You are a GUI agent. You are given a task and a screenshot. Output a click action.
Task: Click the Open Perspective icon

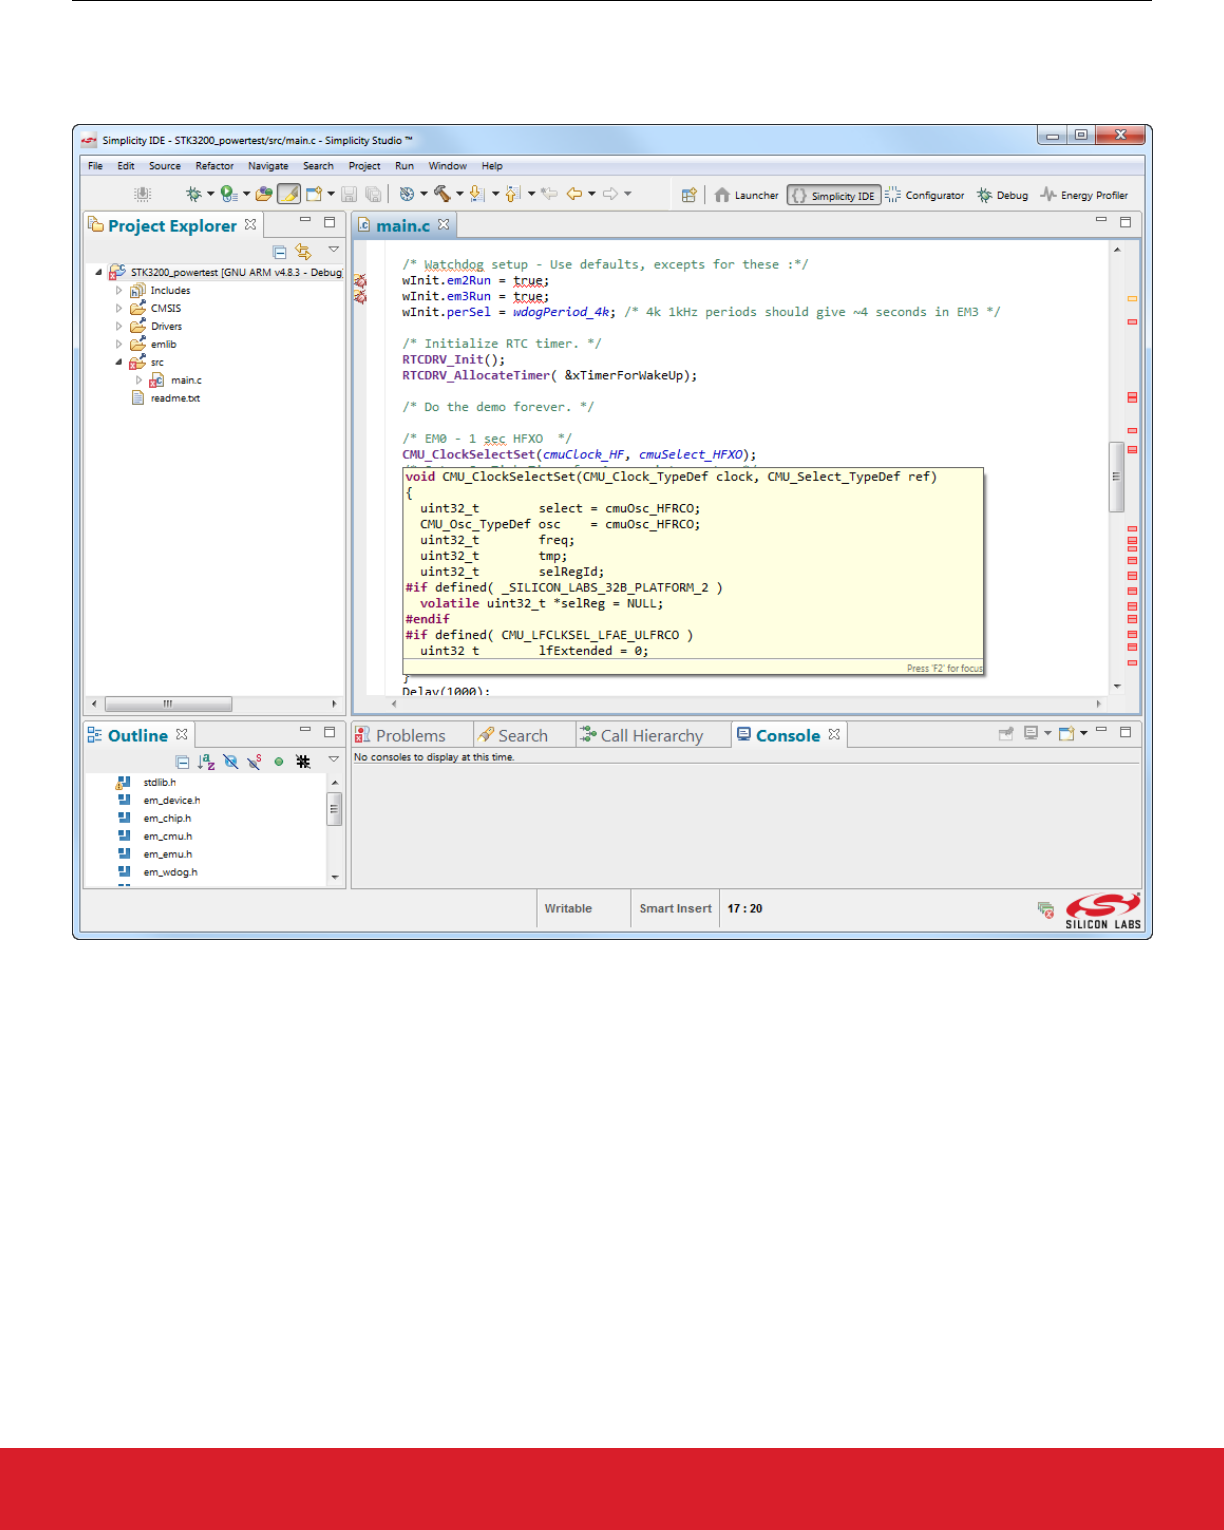(689, 195)
